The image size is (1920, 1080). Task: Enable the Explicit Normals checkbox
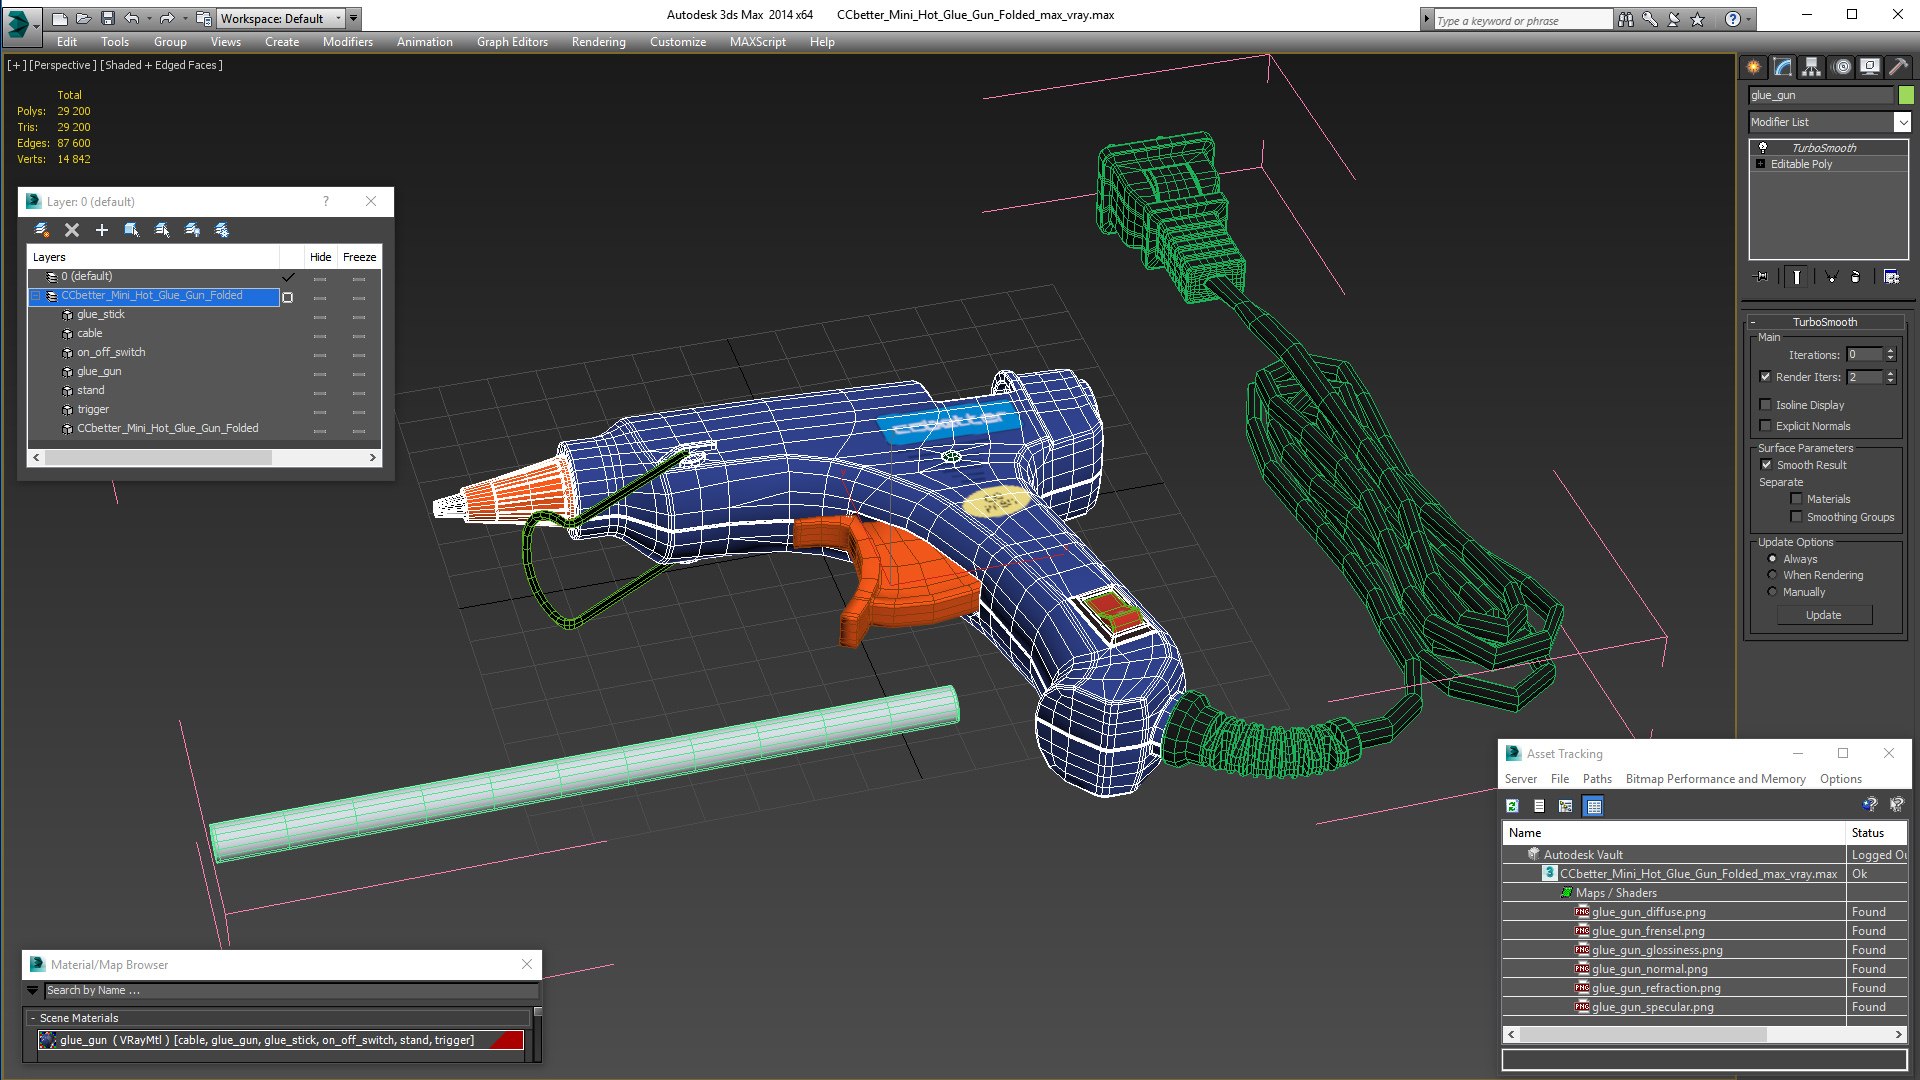1766,426
